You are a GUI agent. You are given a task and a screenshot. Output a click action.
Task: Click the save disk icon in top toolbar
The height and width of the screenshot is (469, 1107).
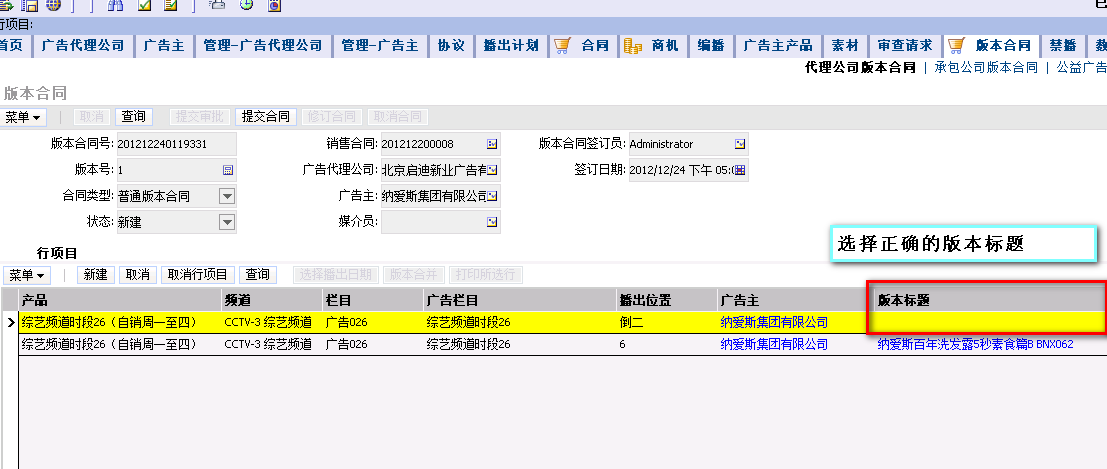(29, 6)
